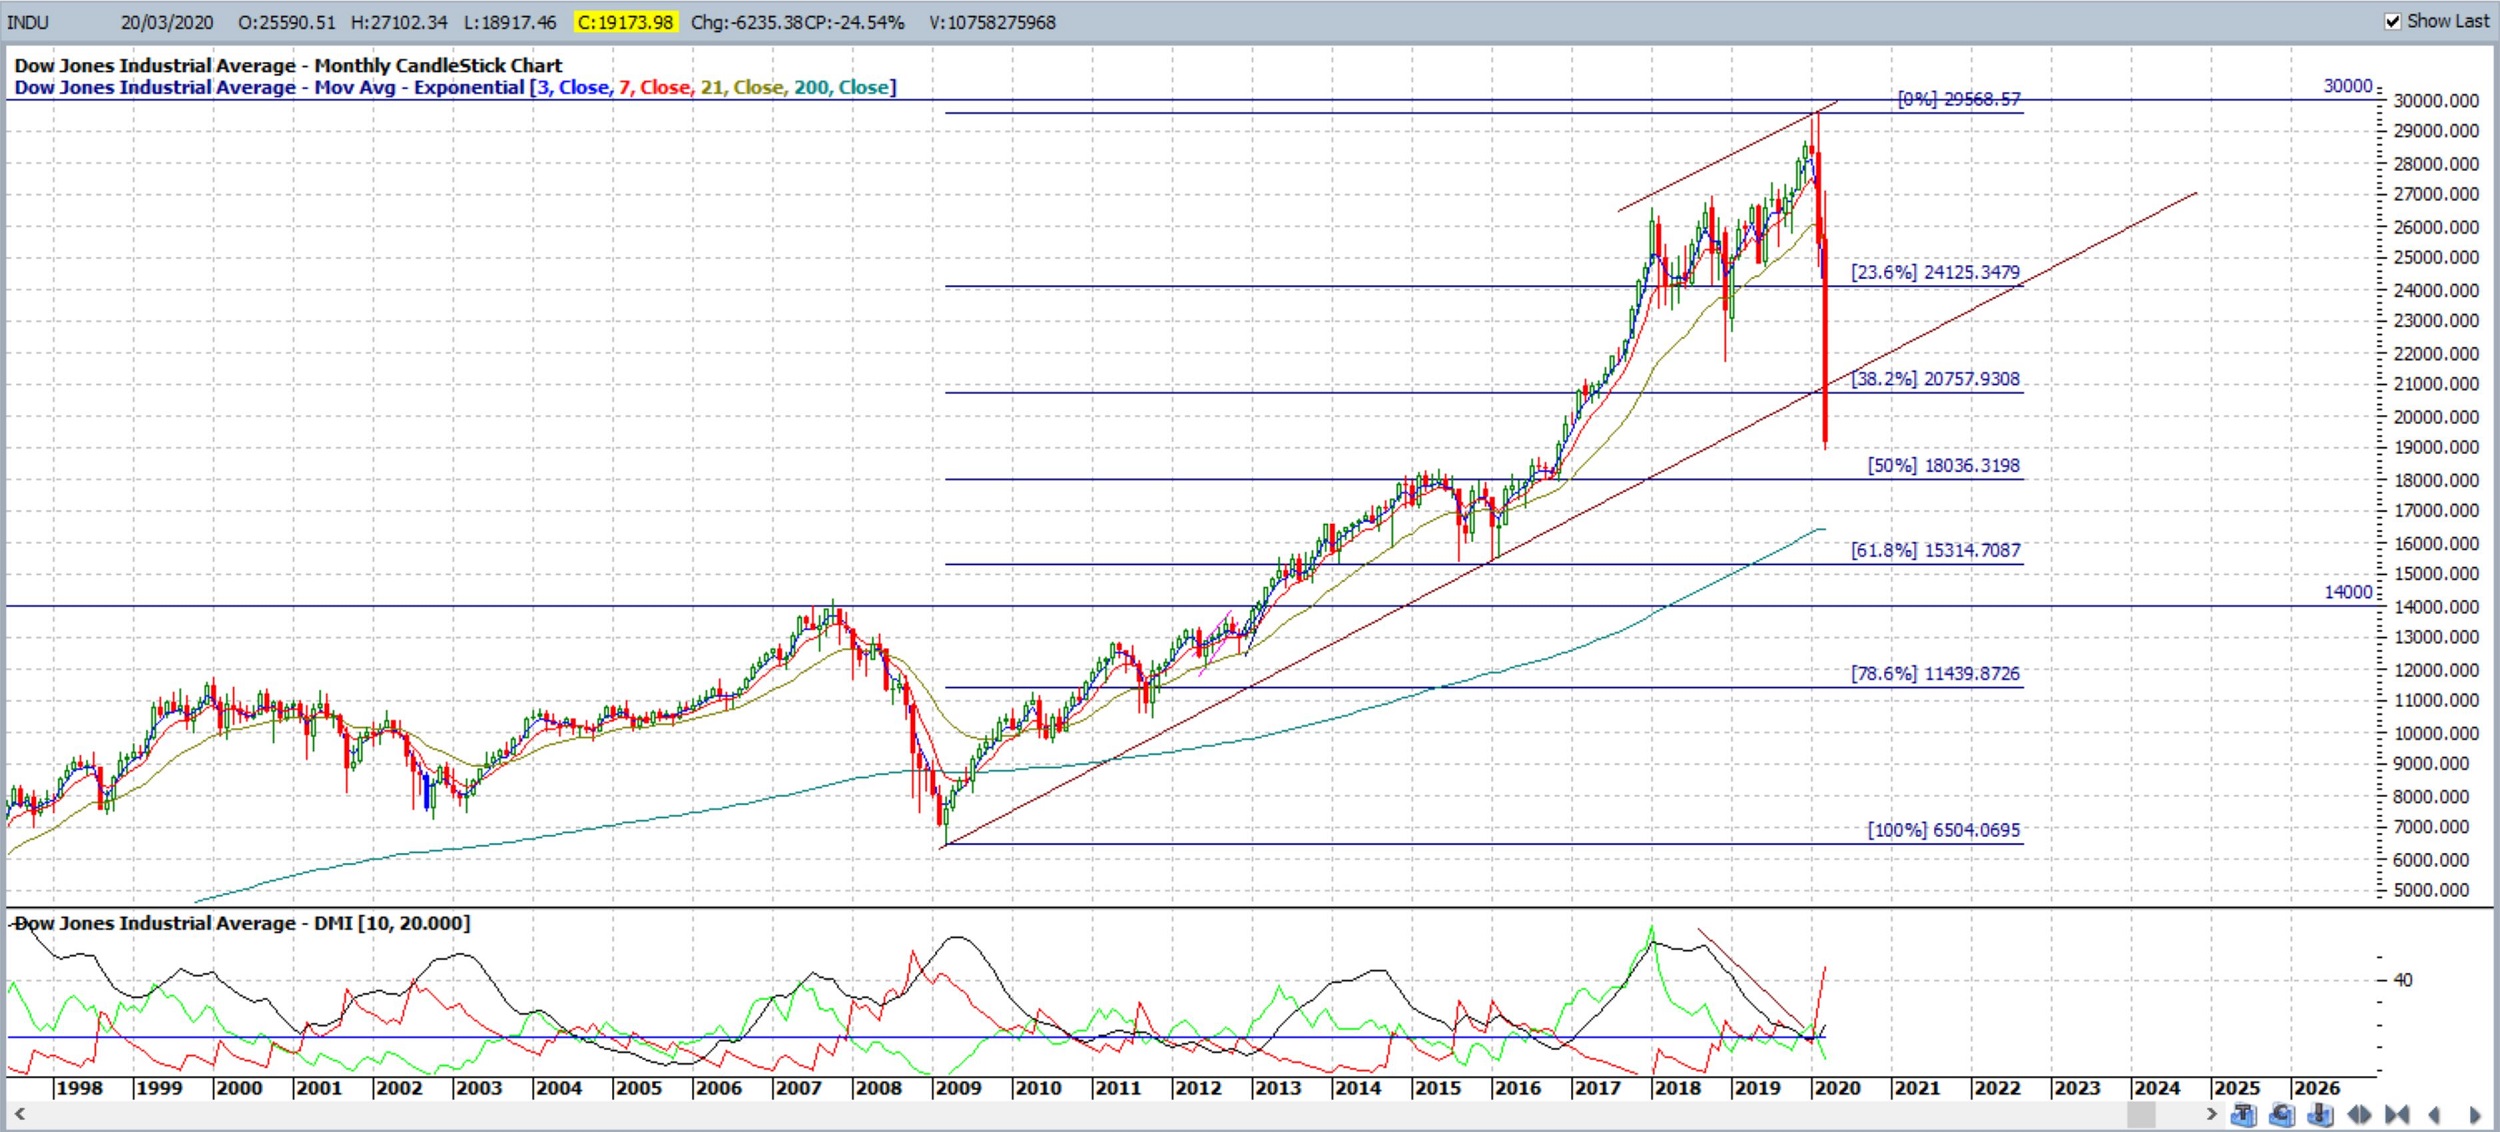
Task: Click the 1998 year label on time axis
Action: (79, 1088)
